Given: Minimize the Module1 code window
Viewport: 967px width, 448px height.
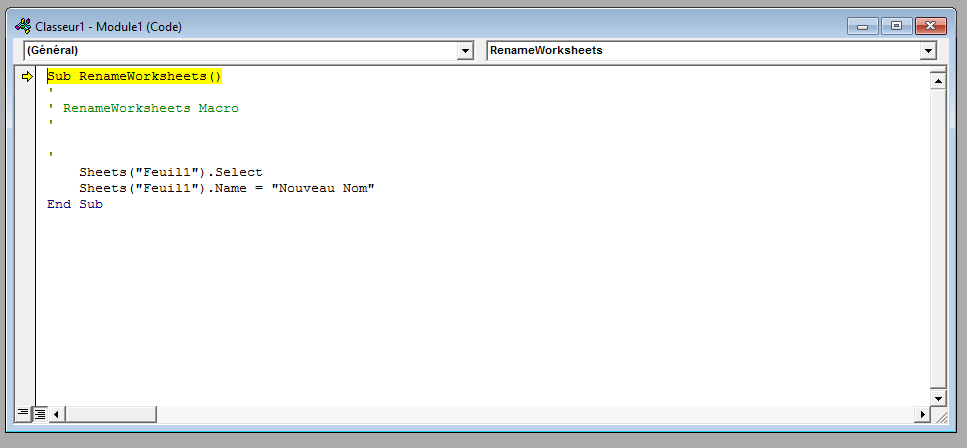Looking at the screenshot, I should pos(863,27).
